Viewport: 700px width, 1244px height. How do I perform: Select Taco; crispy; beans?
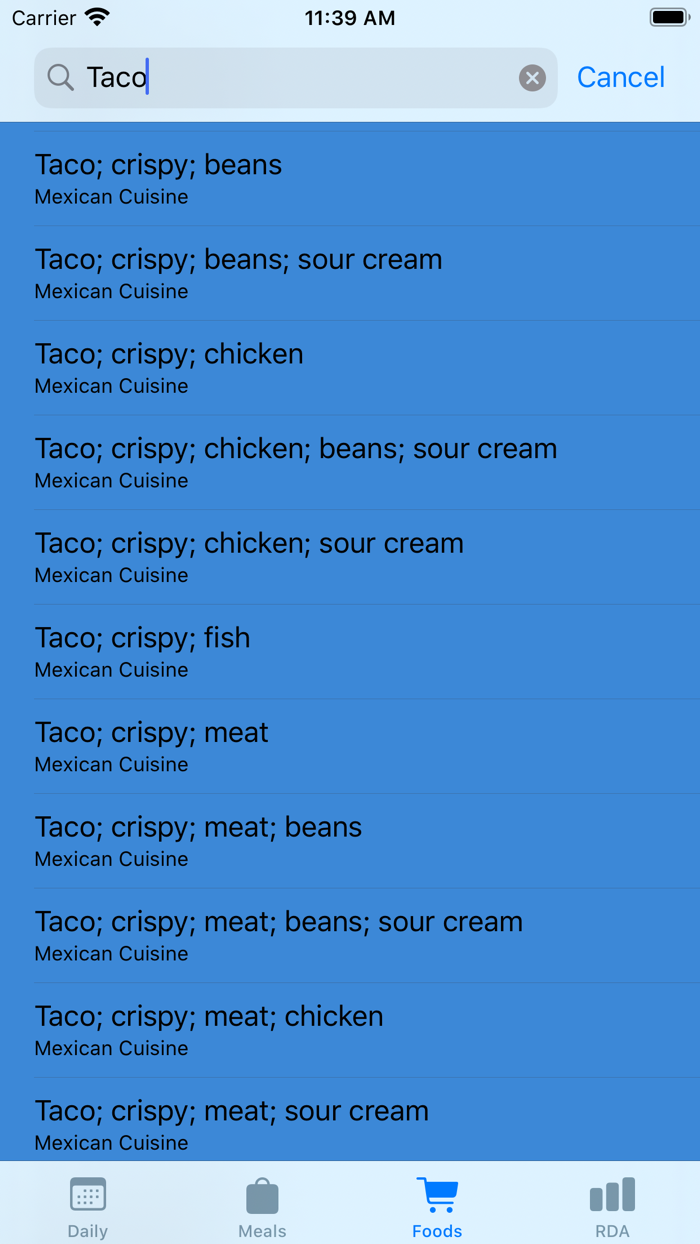pos(350,179)
